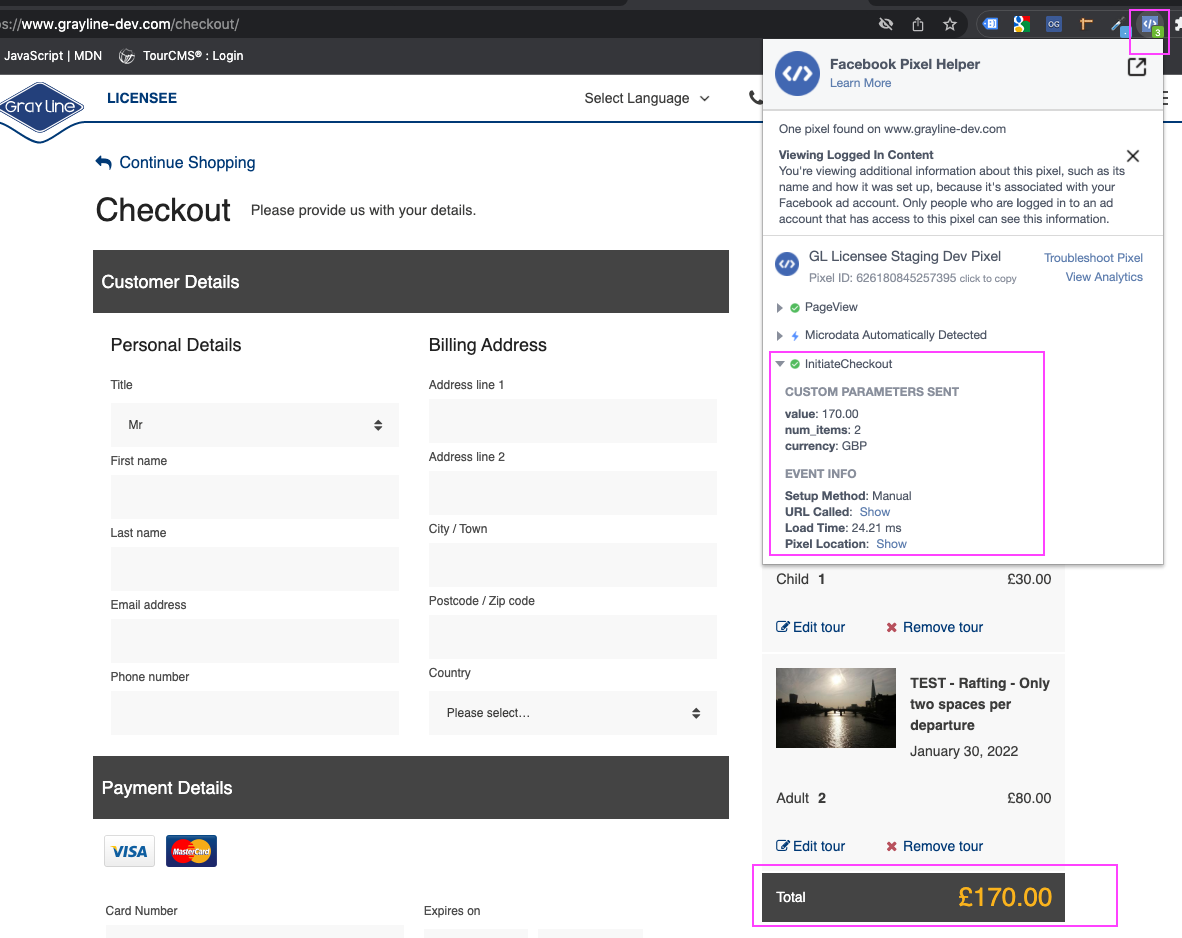1182x938 pixels.
Task: Click the Continue Shopping arrow icon
Action: (x=103, y=162)
